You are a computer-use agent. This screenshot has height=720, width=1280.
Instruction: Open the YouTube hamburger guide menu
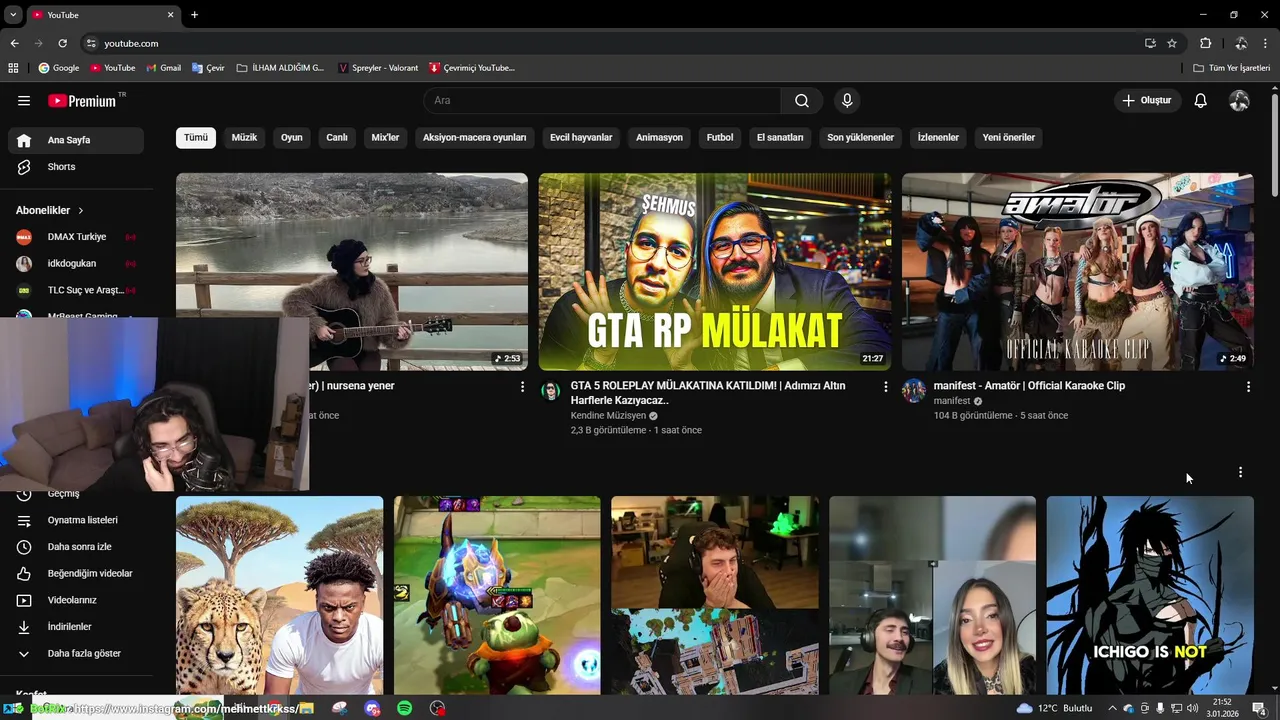coord(24,101)
